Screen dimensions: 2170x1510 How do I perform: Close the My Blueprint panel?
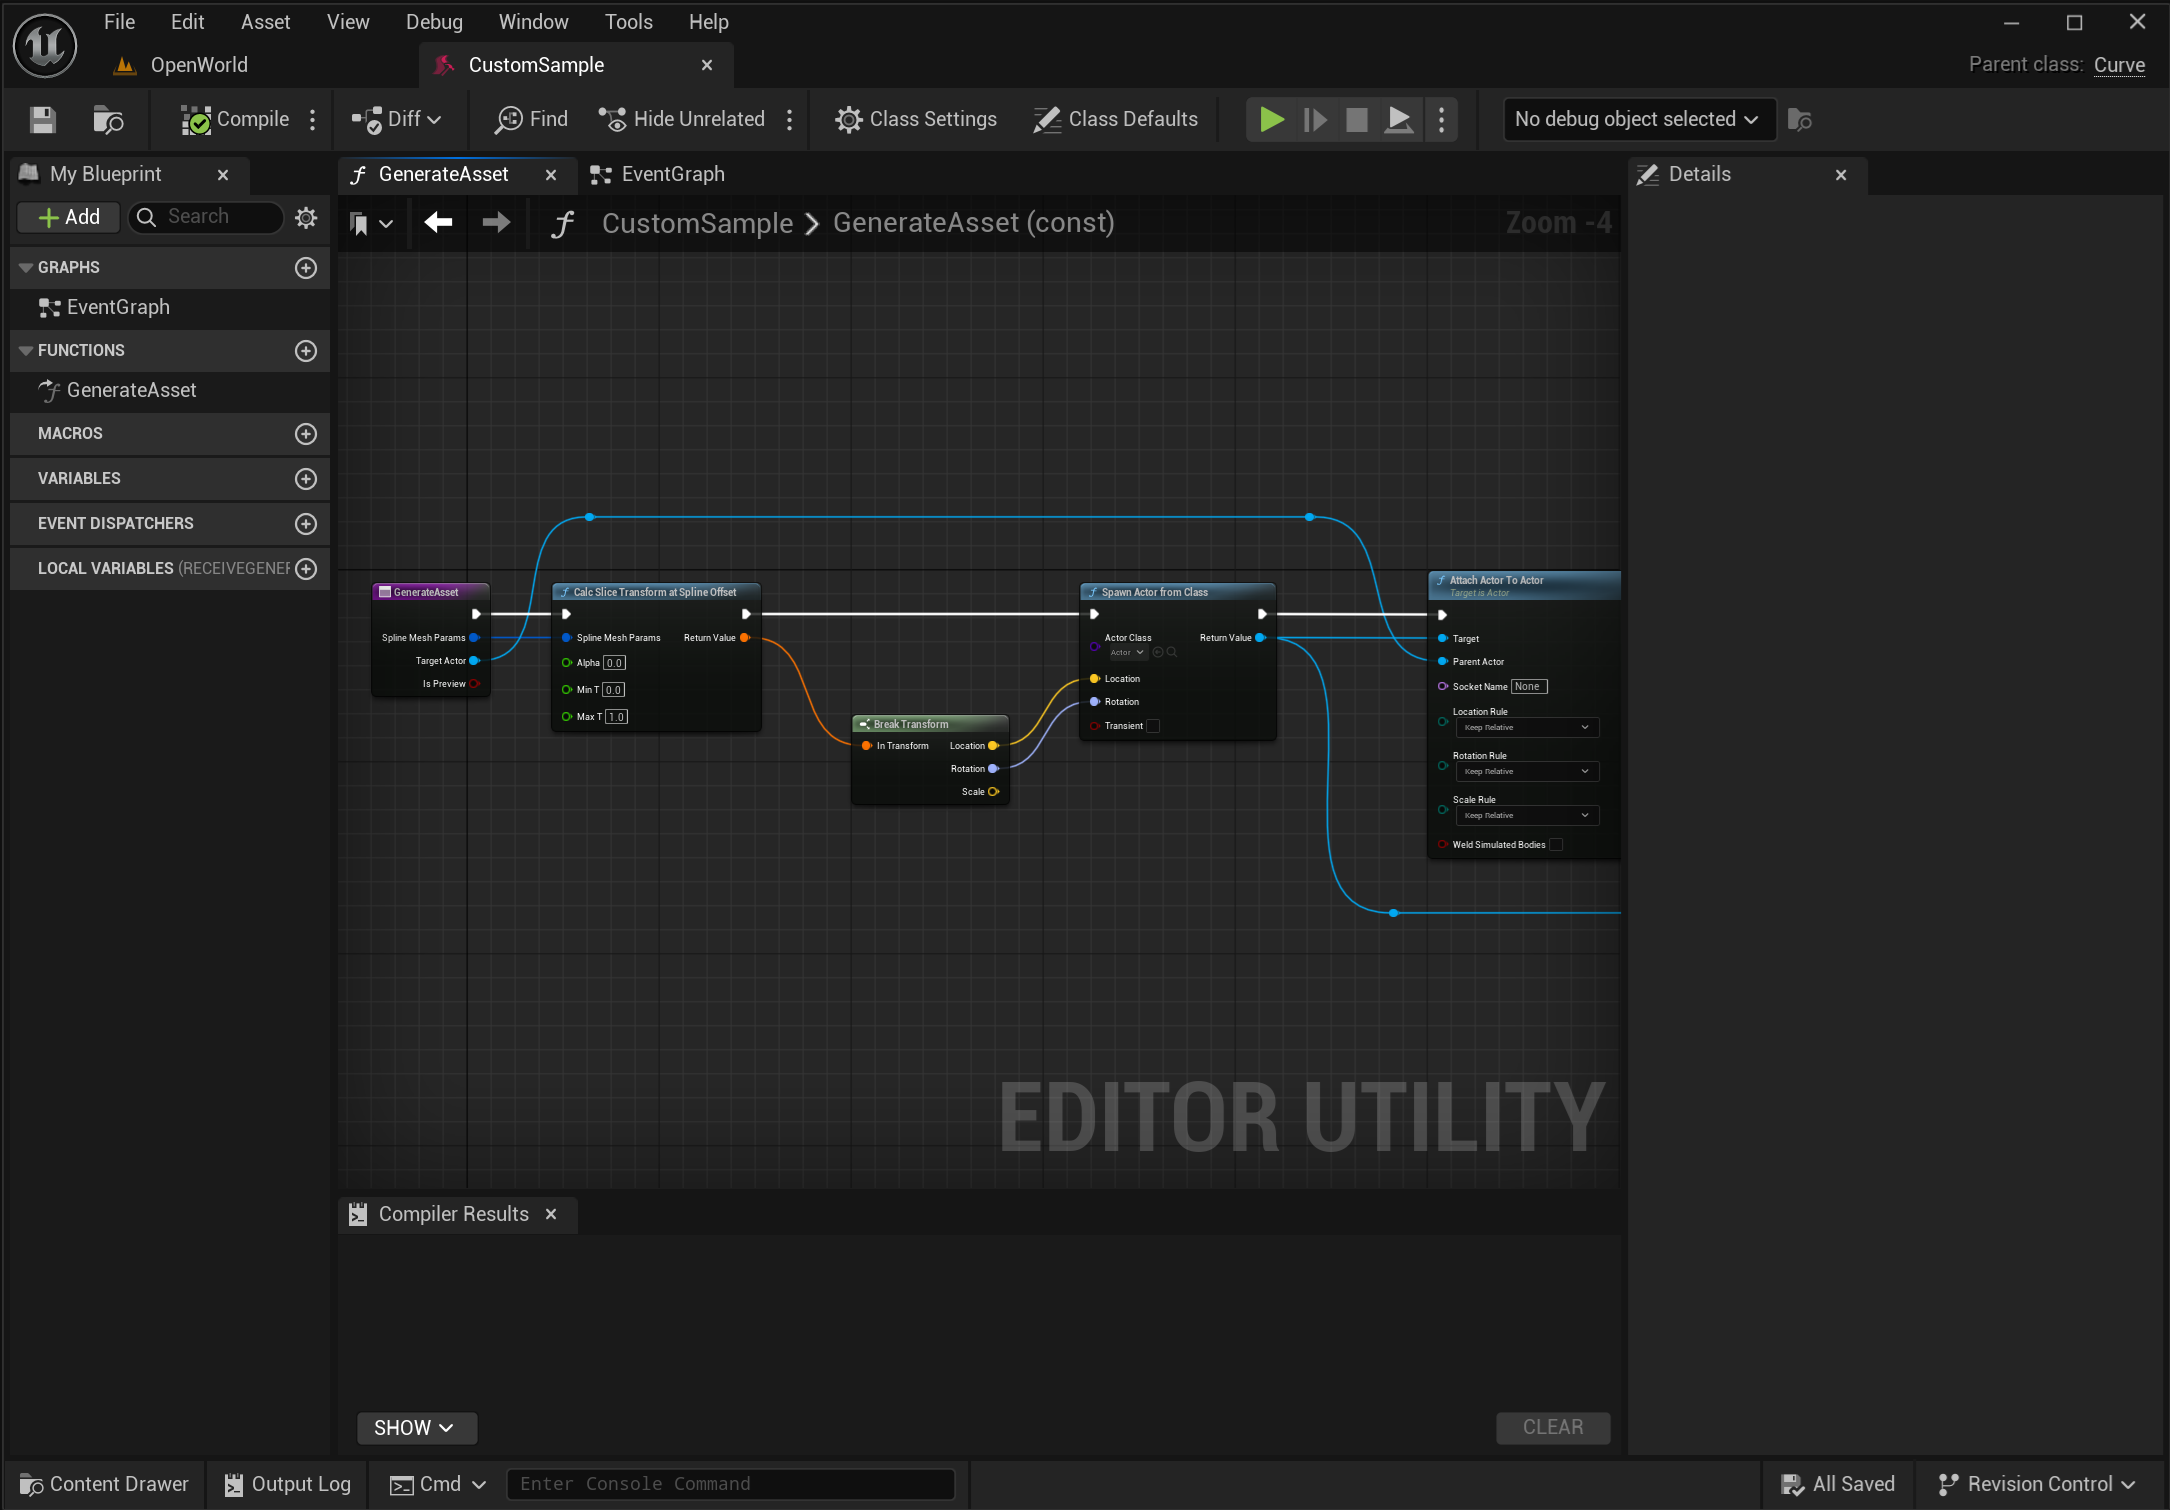[223, 175]
